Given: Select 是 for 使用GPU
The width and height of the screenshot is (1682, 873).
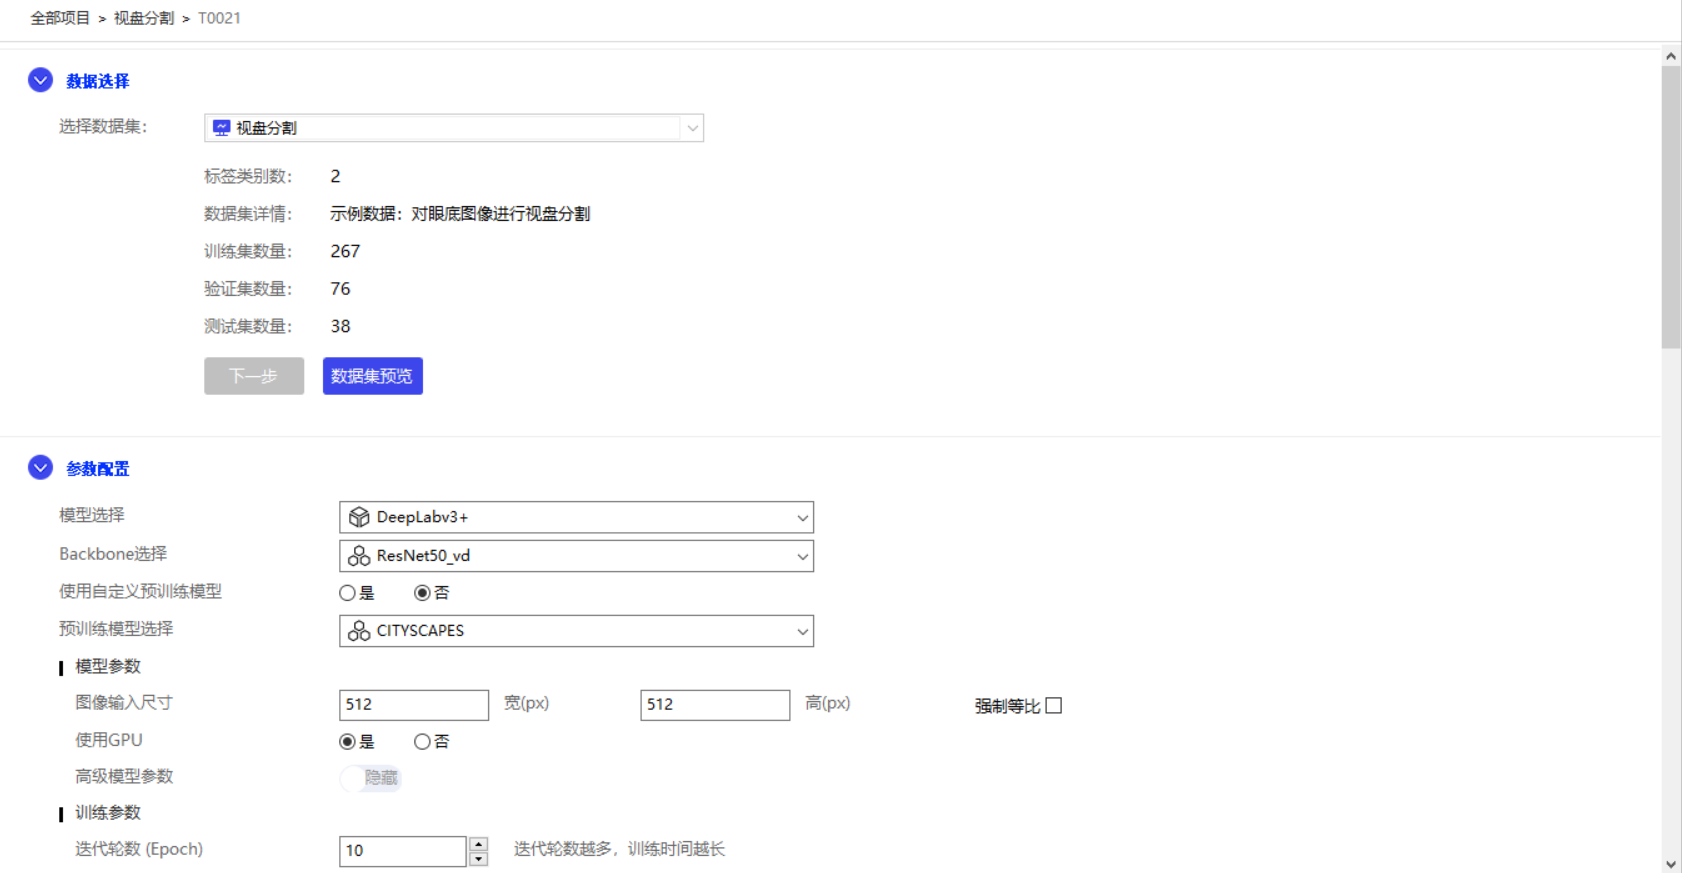Looking at the screenshot, I should click(347, 742).
